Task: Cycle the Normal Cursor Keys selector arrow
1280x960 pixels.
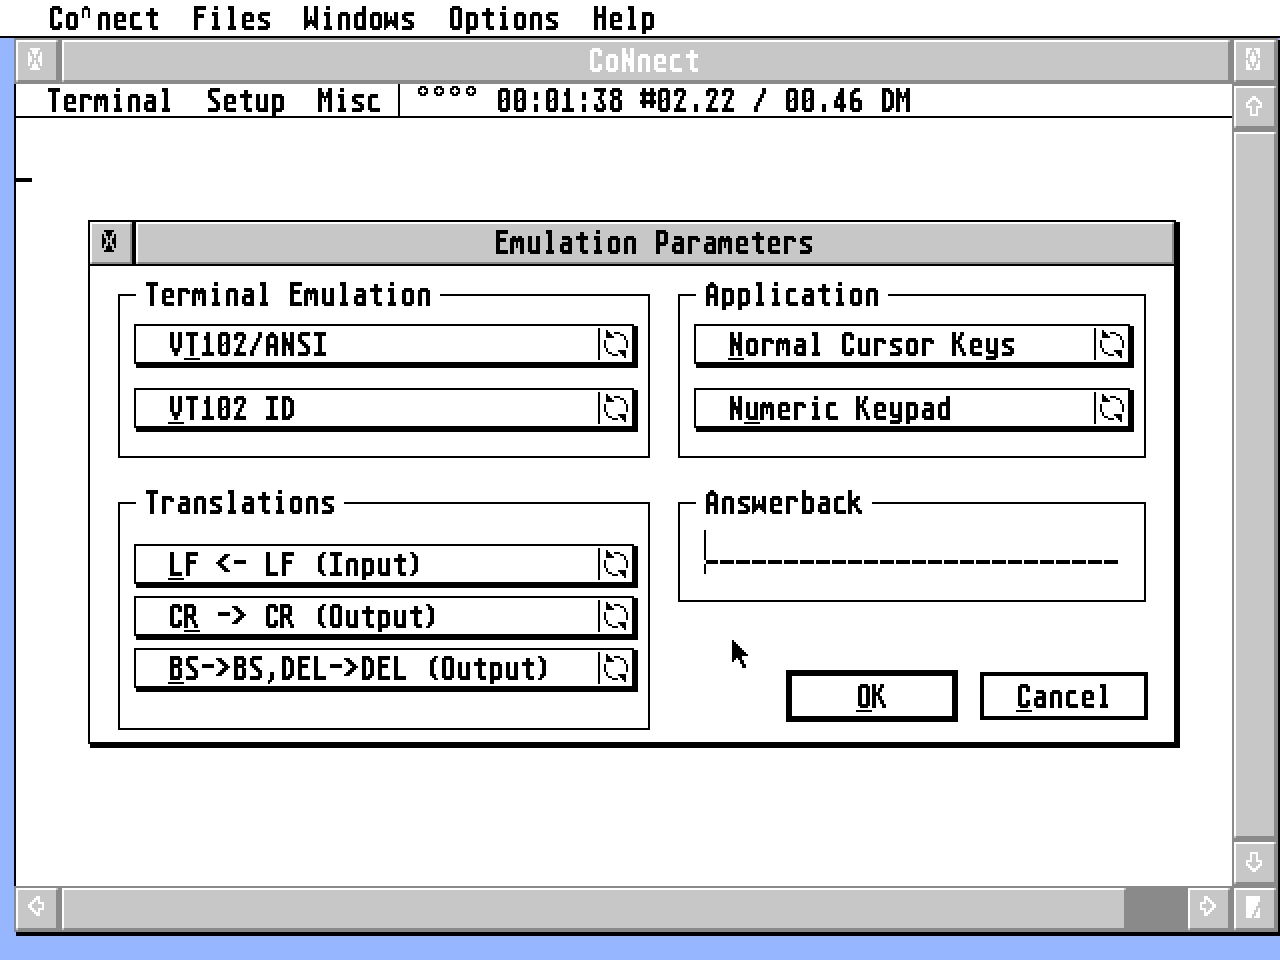Action: point(1112,344)
